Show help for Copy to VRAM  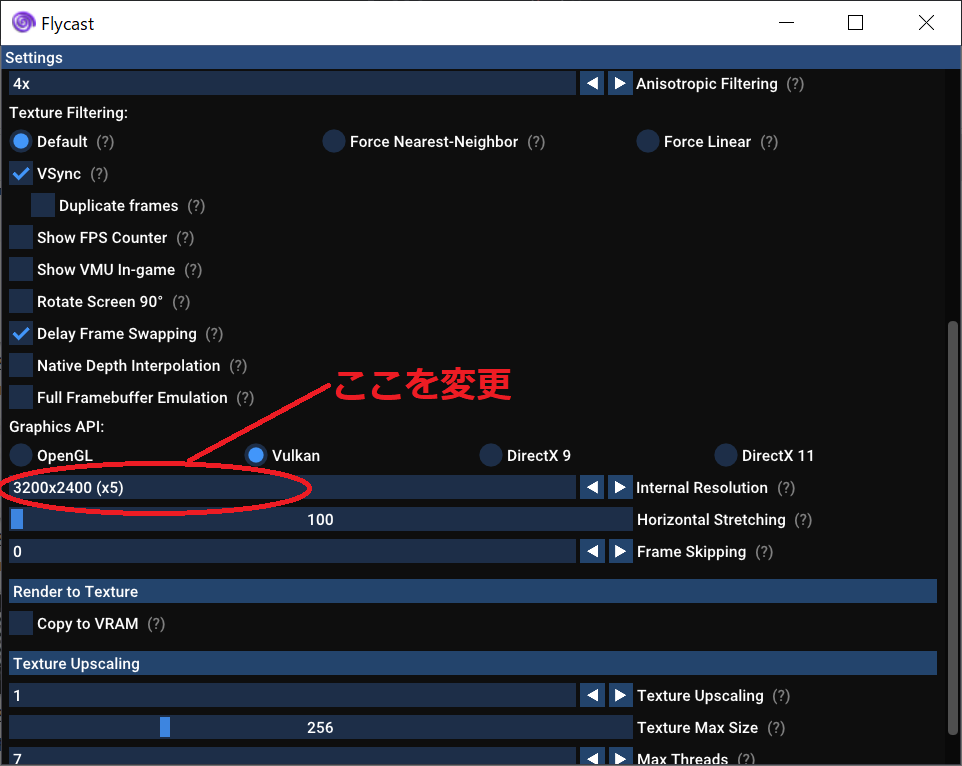coord(156,623)
